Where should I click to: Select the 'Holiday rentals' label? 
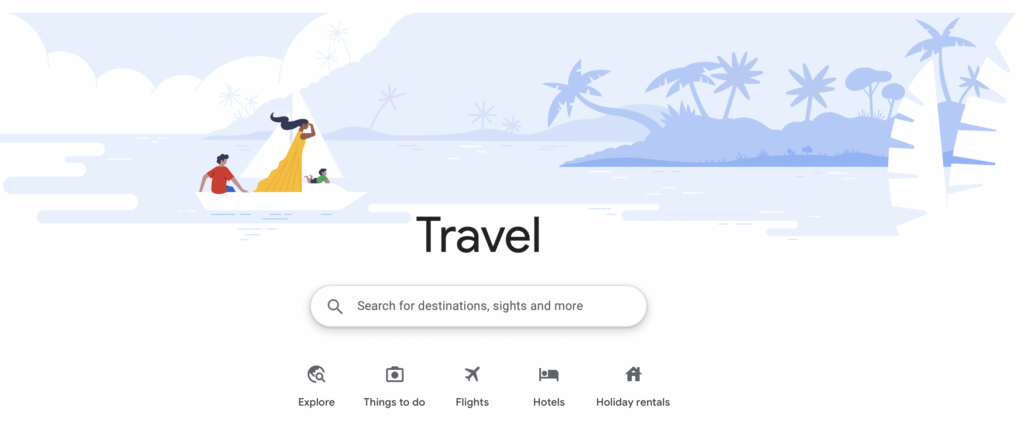pyautogui.click(x=633, y=402)
